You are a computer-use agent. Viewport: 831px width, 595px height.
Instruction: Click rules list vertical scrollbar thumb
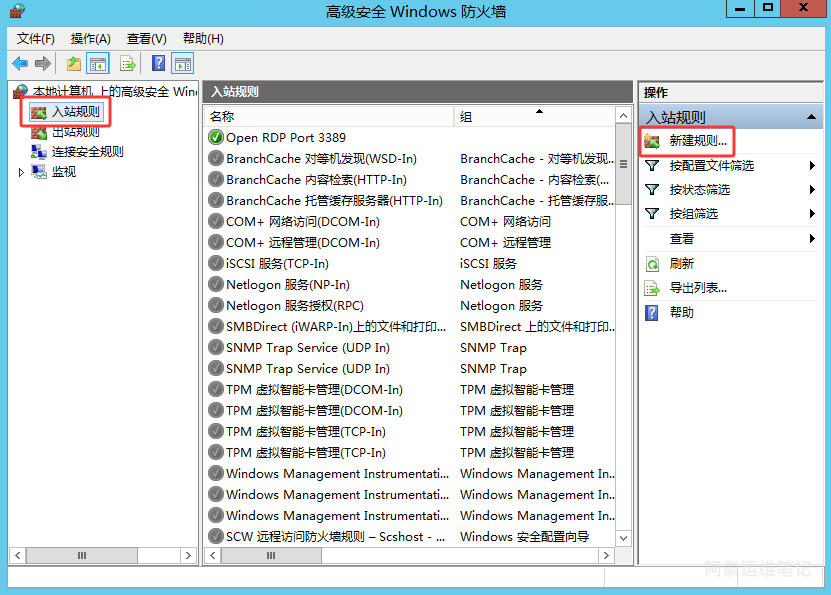(623, 164)
